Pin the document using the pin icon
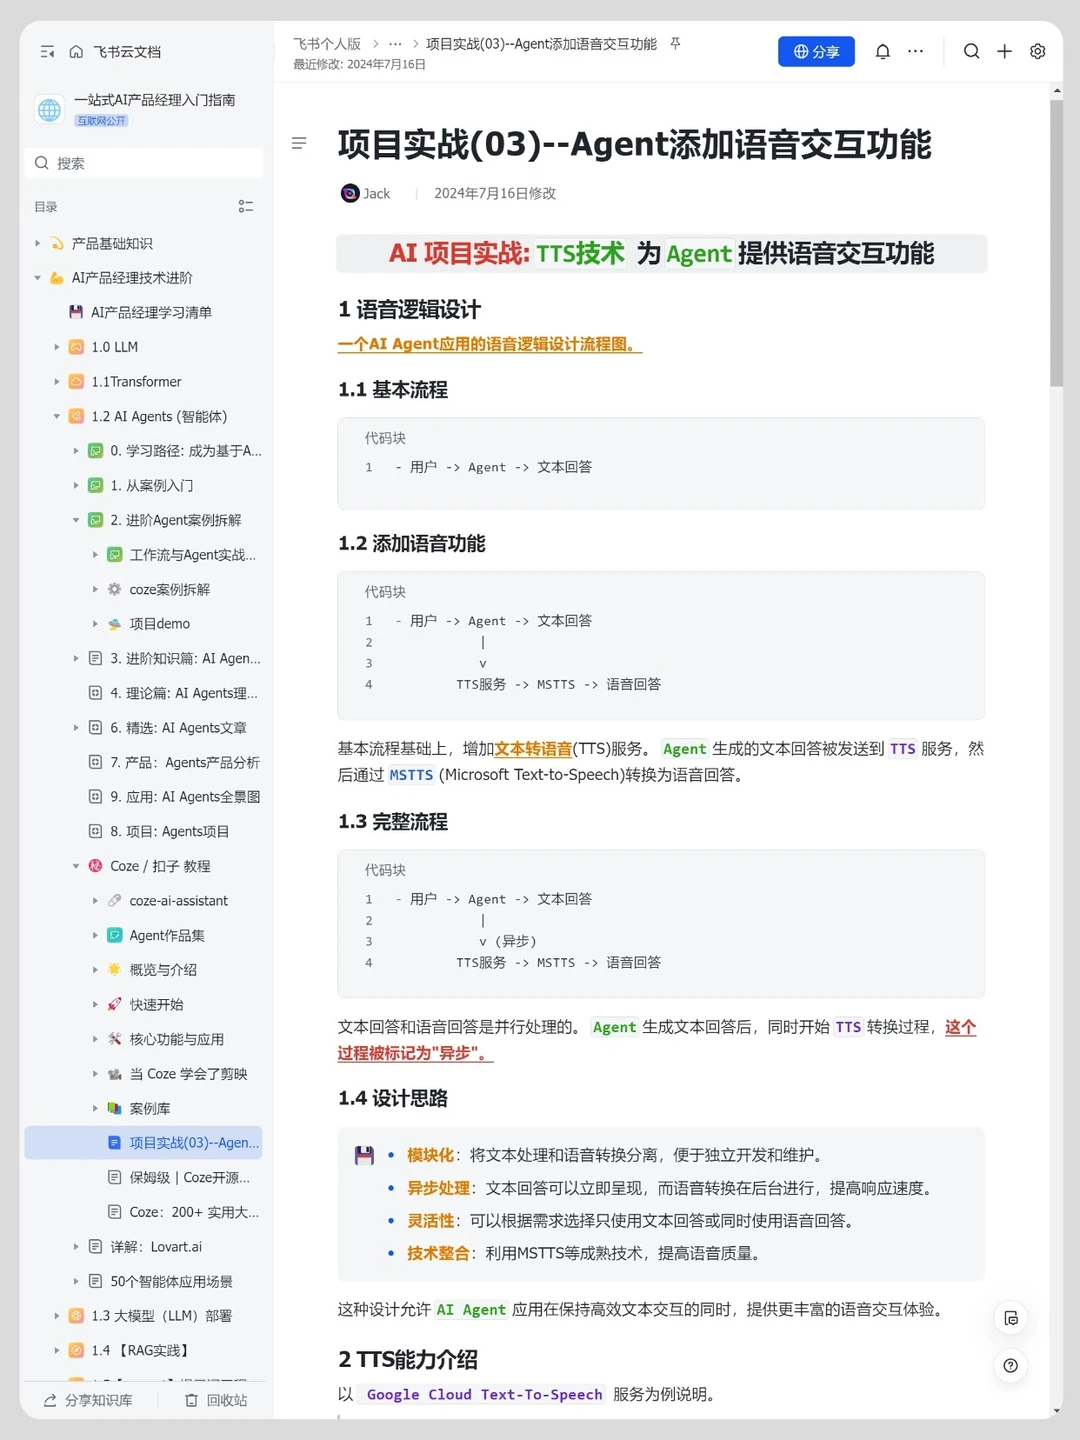 (x=675, y=44)
